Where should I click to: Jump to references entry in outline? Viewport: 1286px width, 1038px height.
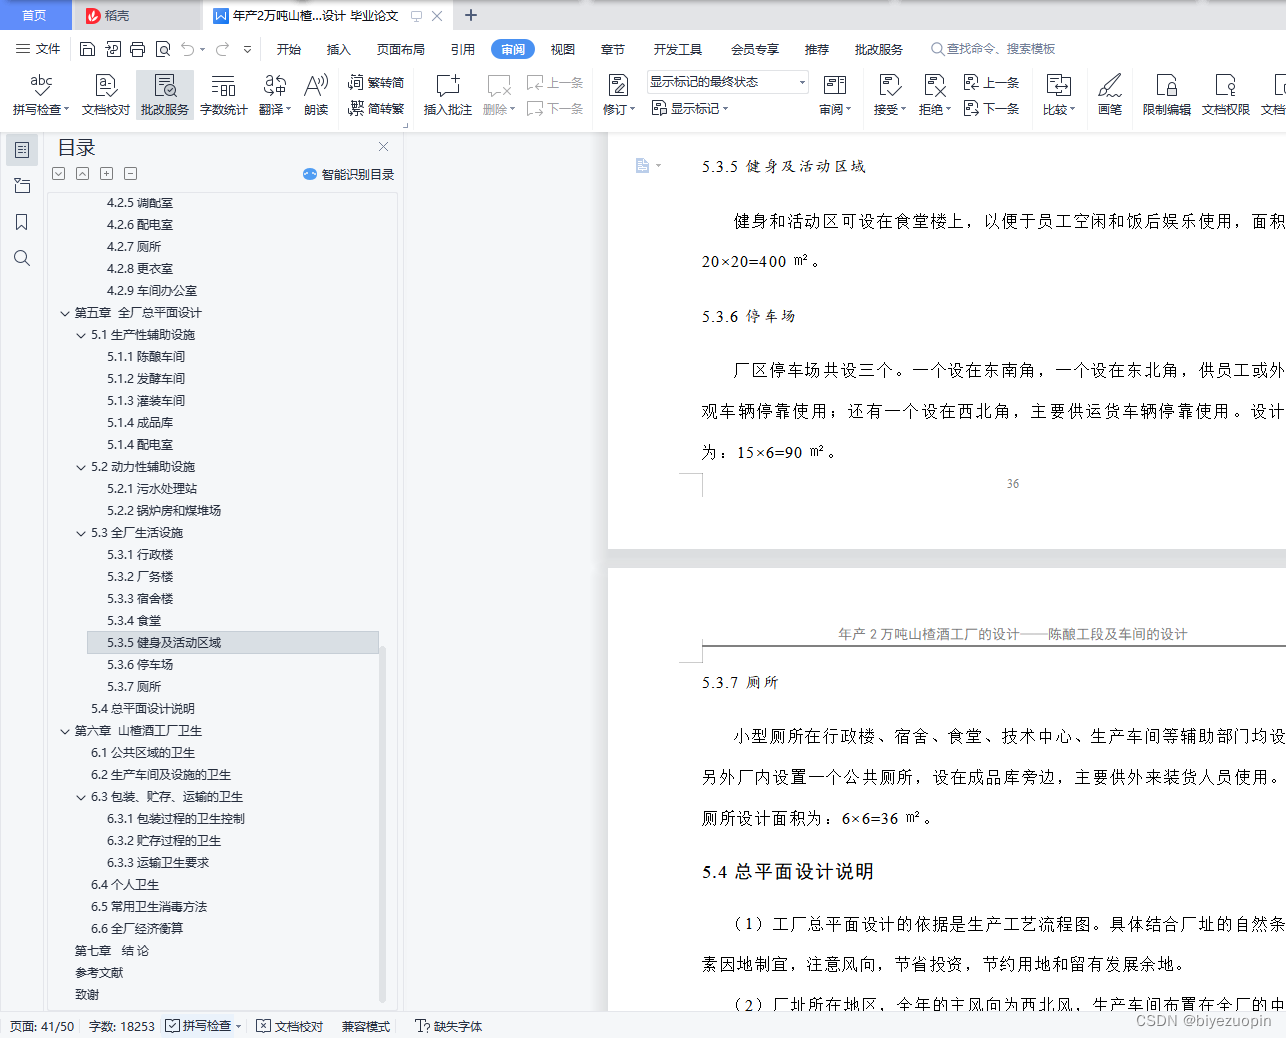tap(99, 973)
